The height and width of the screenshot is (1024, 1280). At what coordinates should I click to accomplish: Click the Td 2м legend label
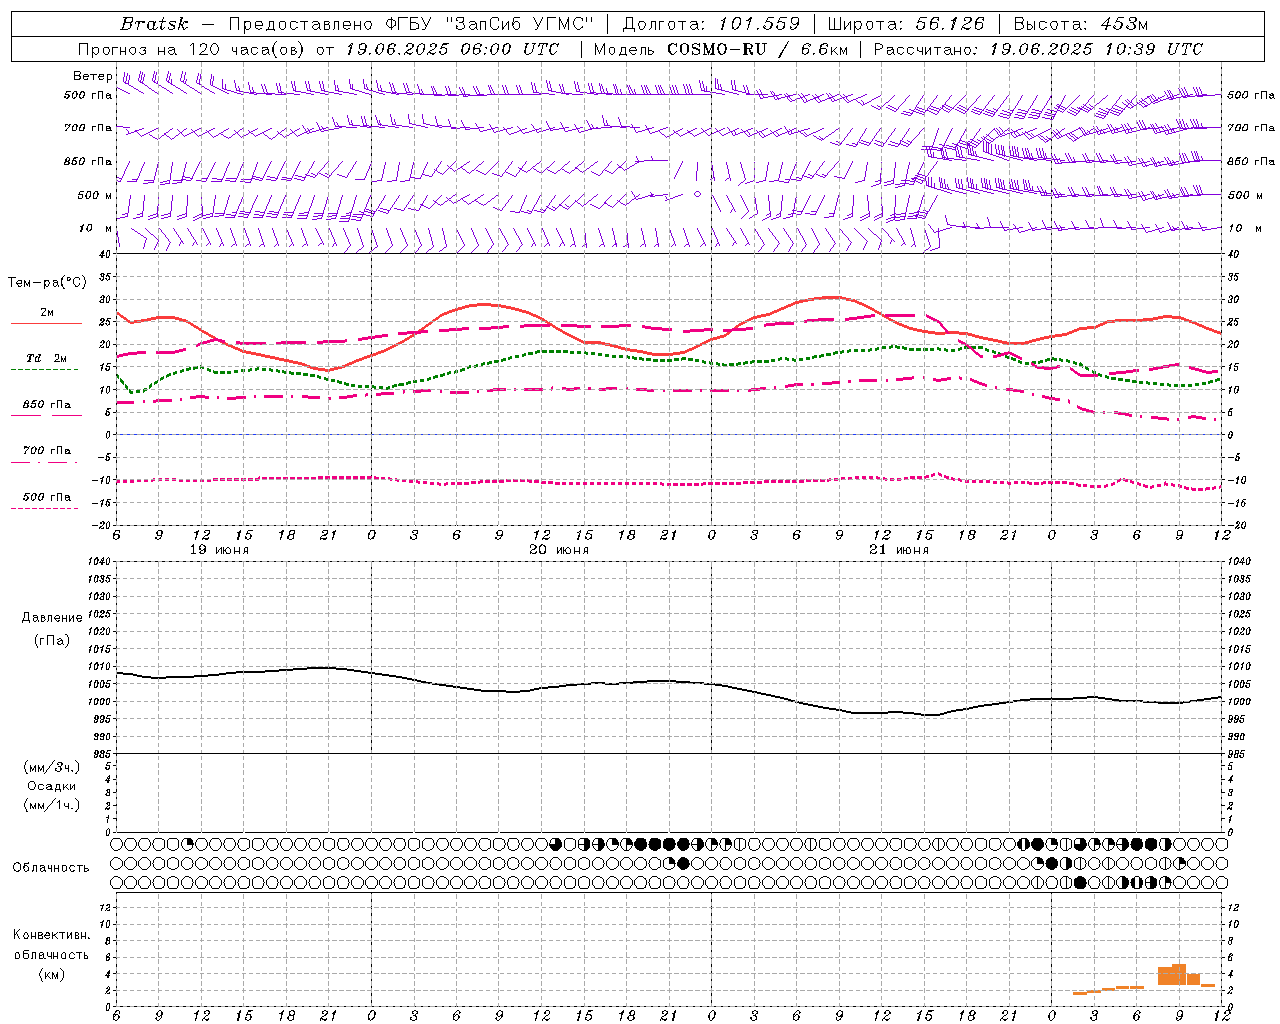(x=47, y=358)
